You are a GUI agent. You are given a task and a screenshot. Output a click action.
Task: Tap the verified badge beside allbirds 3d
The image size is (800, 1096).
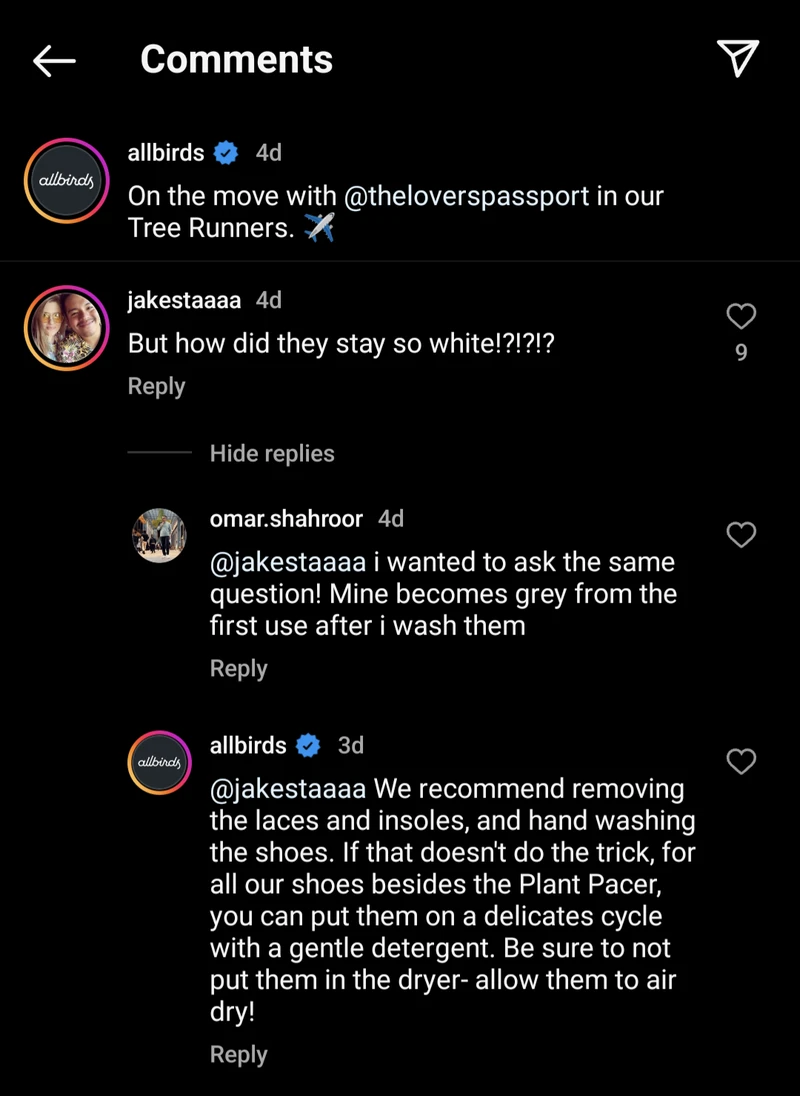[x=308, y=746]
